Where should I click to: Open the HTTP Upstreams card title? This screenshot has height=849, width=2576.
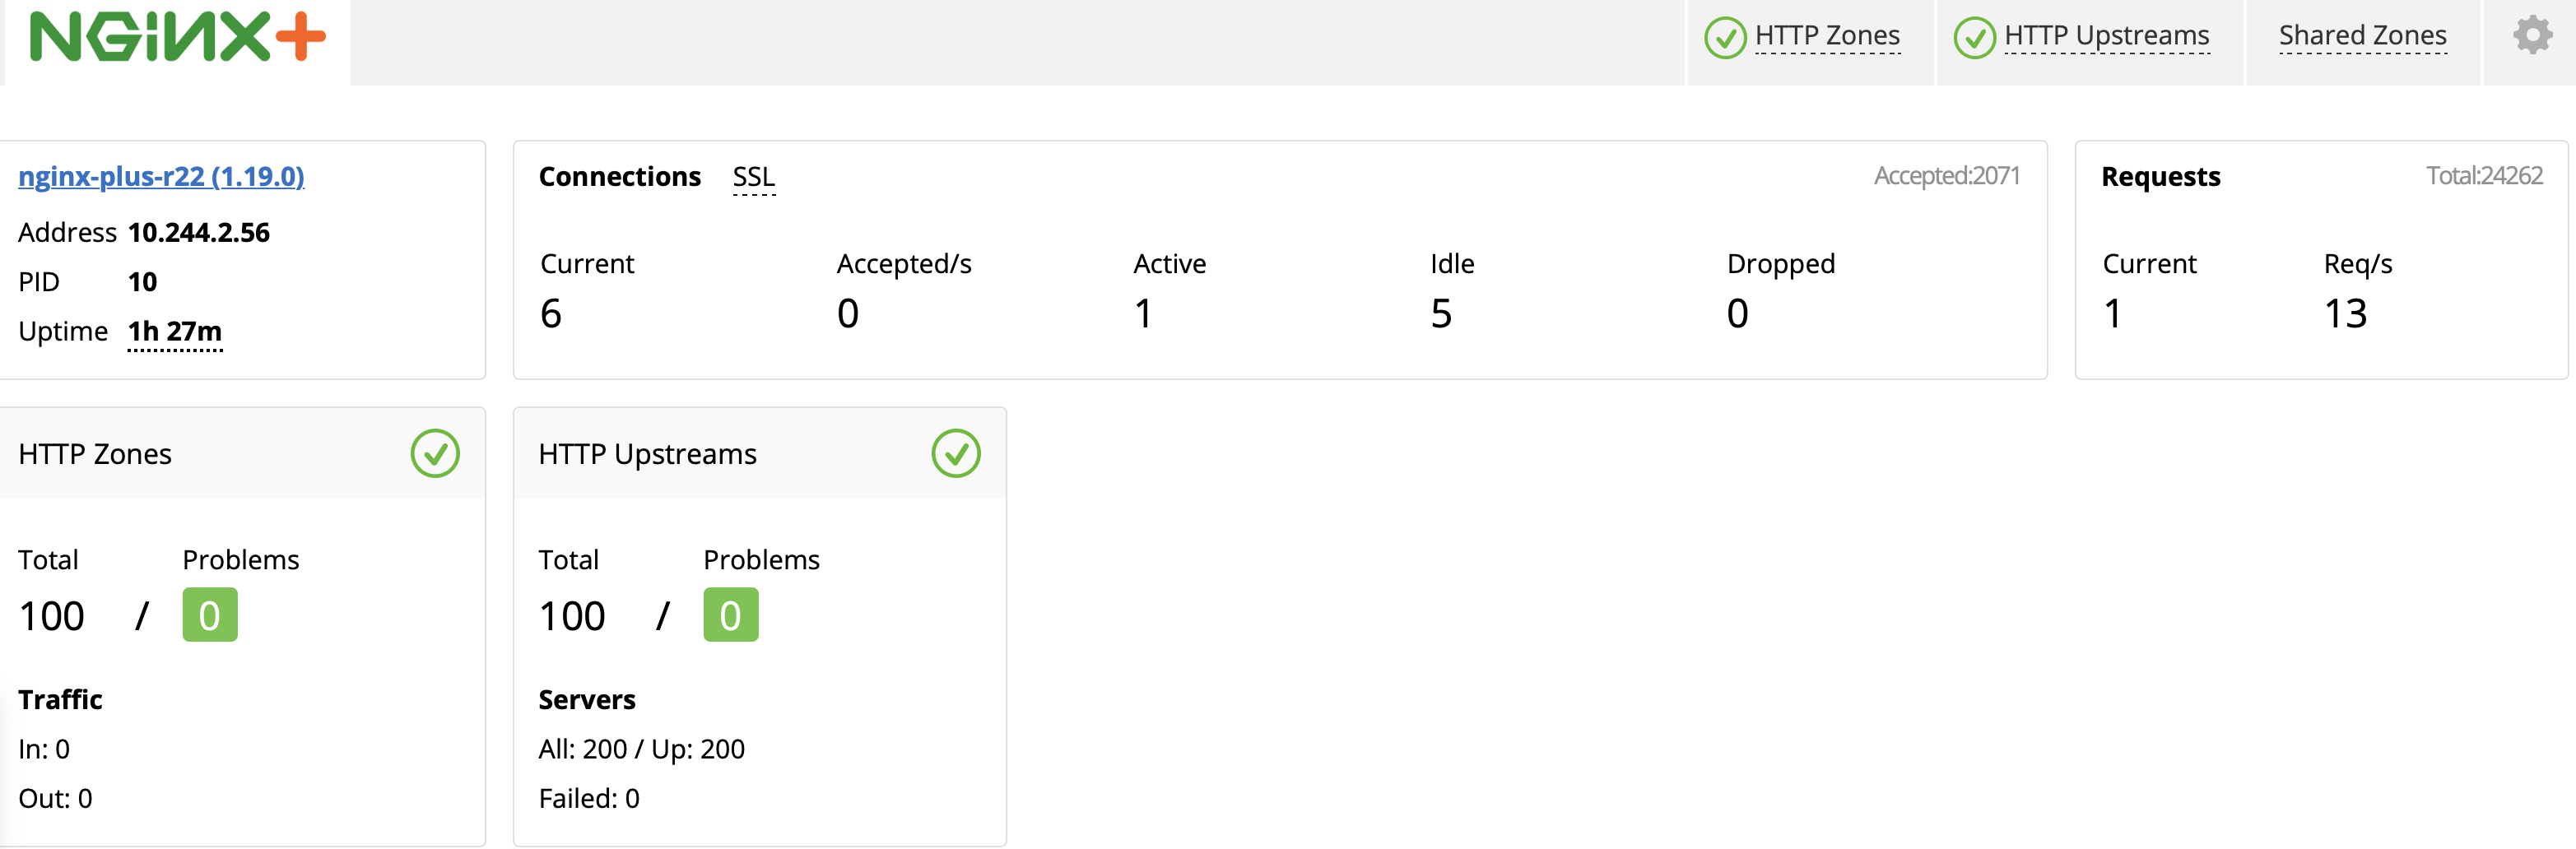coord(647,454)
